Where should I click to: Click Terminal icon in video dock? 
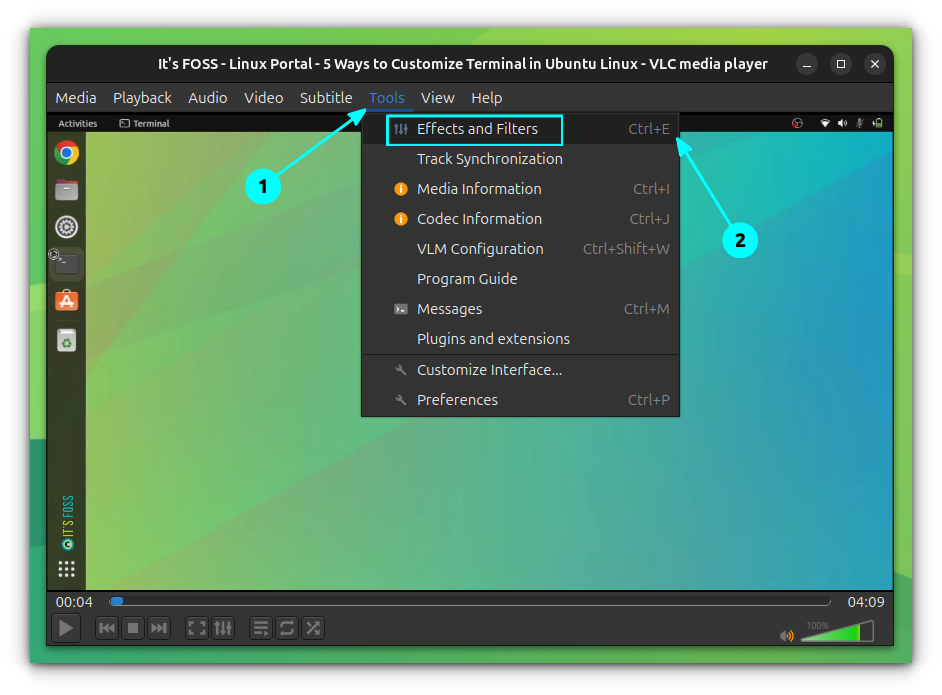67,264
